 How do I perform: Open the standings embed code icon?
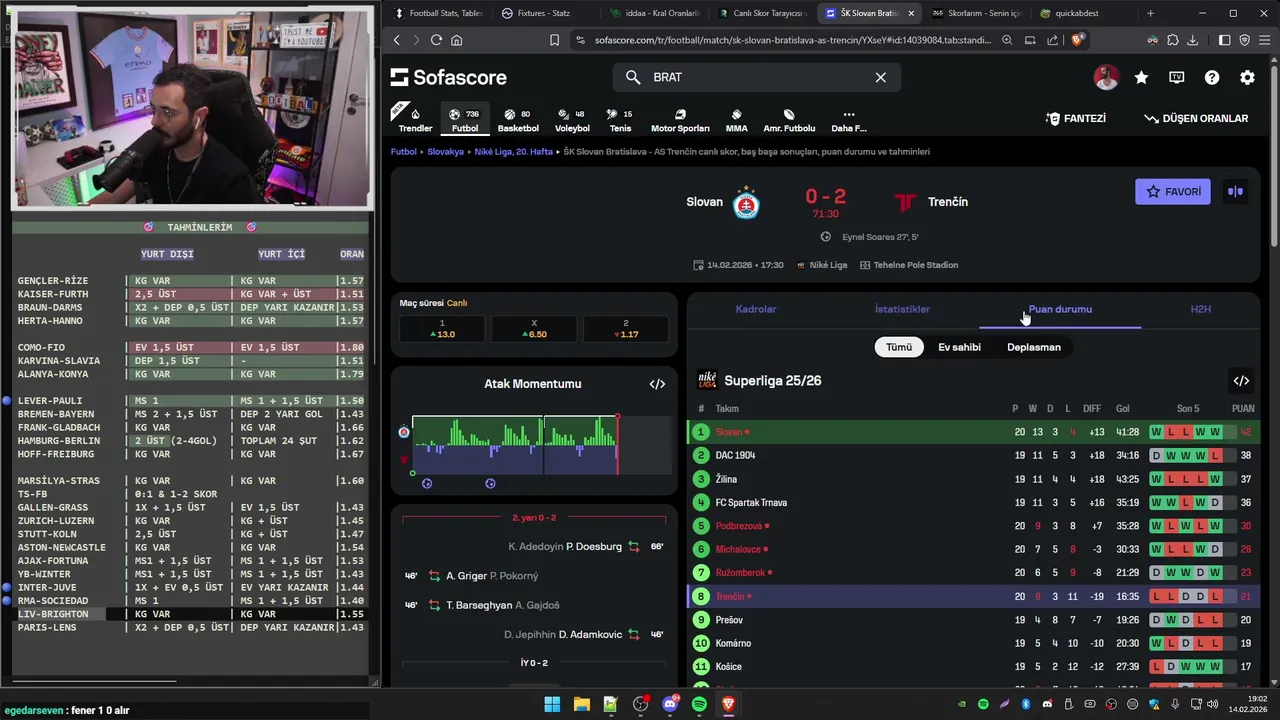click(x=1241, y=381)
